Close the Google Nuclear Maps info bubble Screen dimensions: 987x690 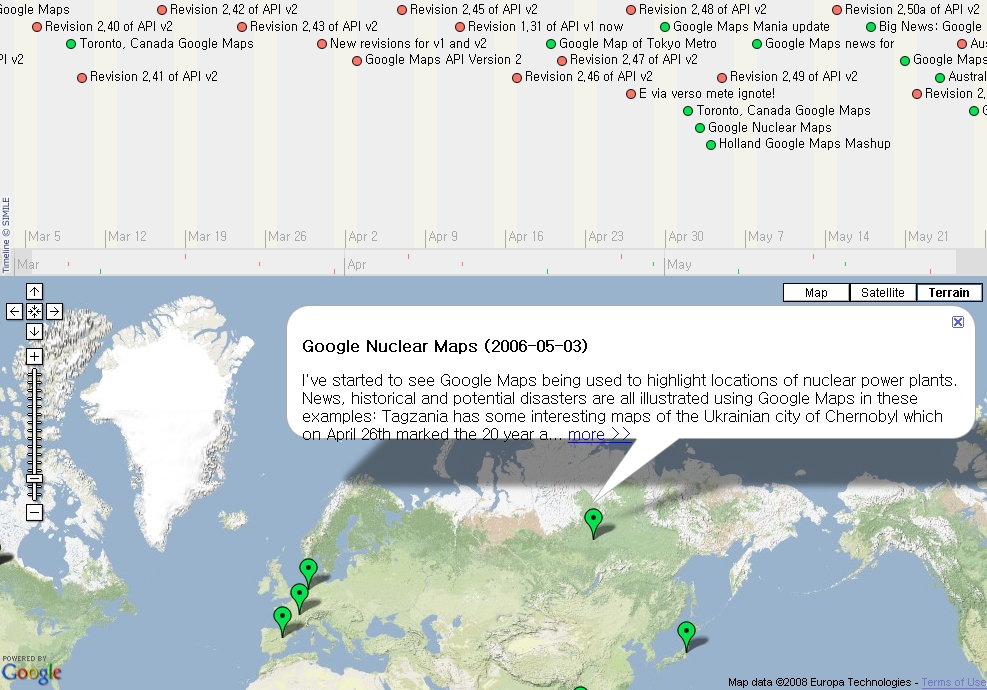[957, 322]
